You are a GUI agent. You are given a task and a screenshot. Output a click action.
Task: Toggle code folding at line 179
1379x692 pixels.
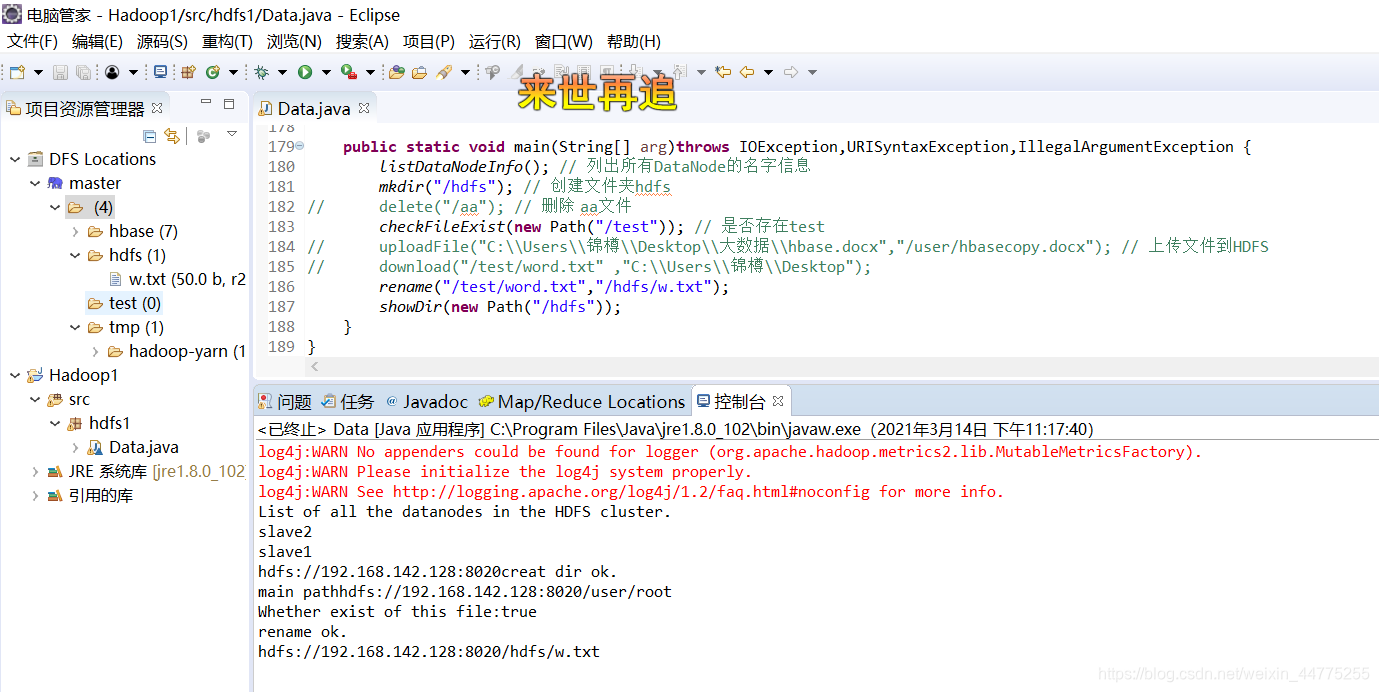click(300, 147)
